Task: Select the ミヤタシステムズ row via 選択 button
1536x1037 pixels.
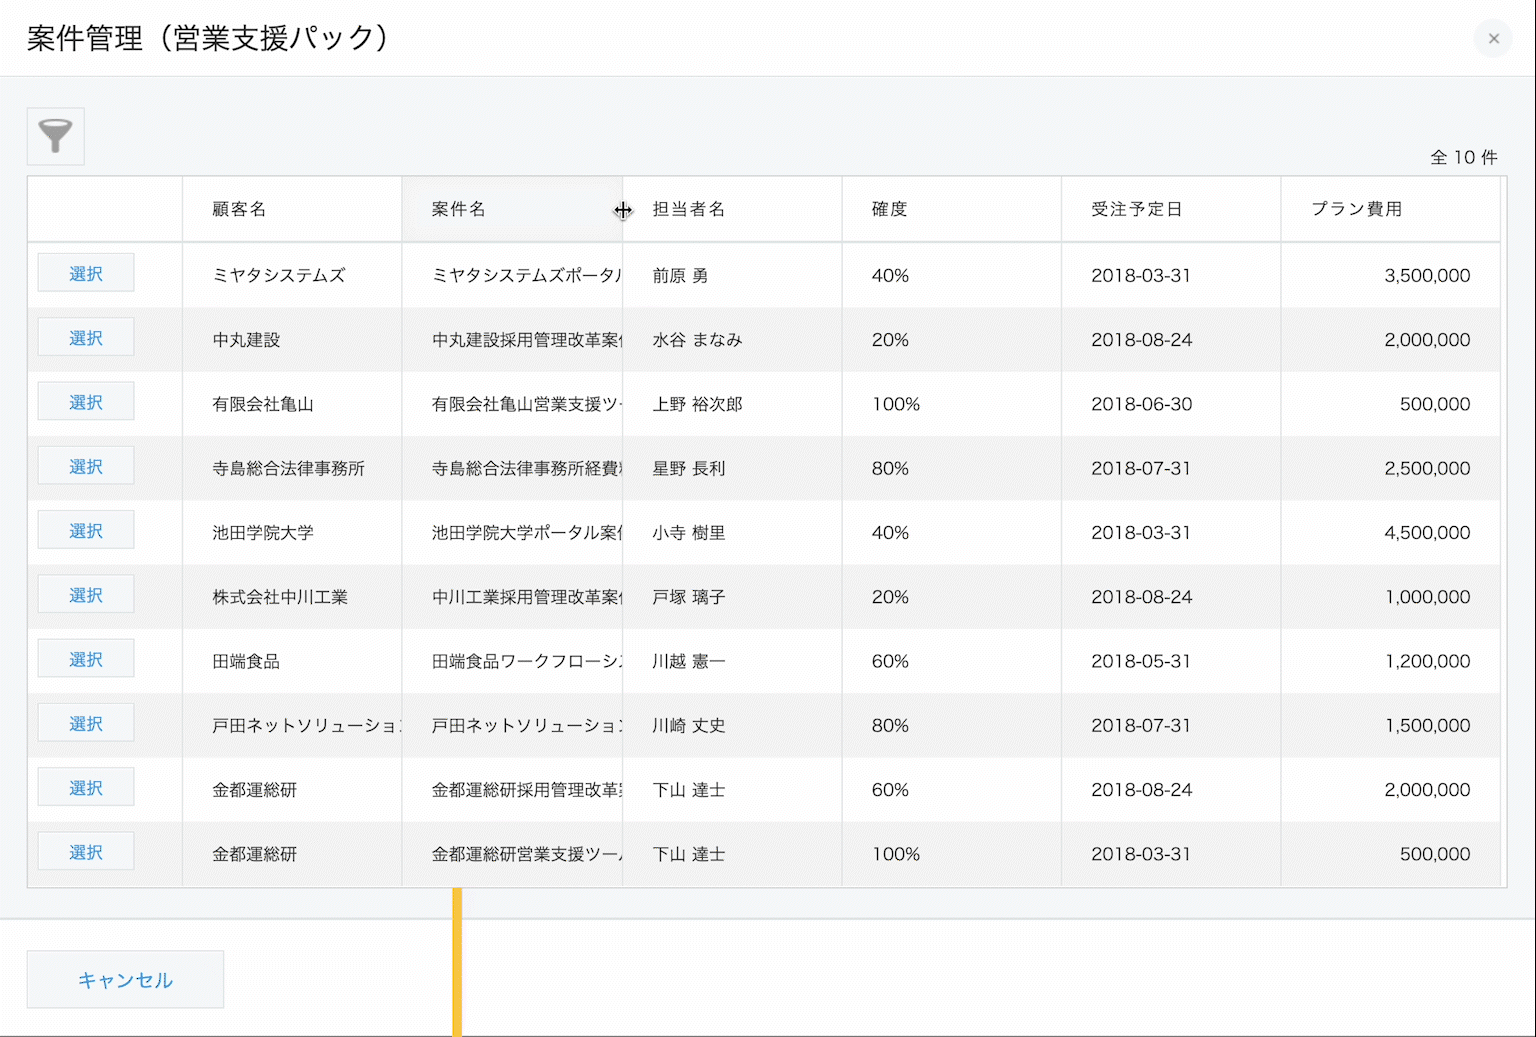Action: coord(85,272)
